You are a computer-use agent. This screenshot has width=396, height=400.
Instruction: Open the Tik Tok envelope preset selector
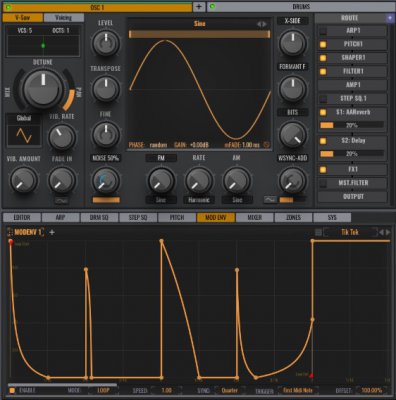[350, 232]
